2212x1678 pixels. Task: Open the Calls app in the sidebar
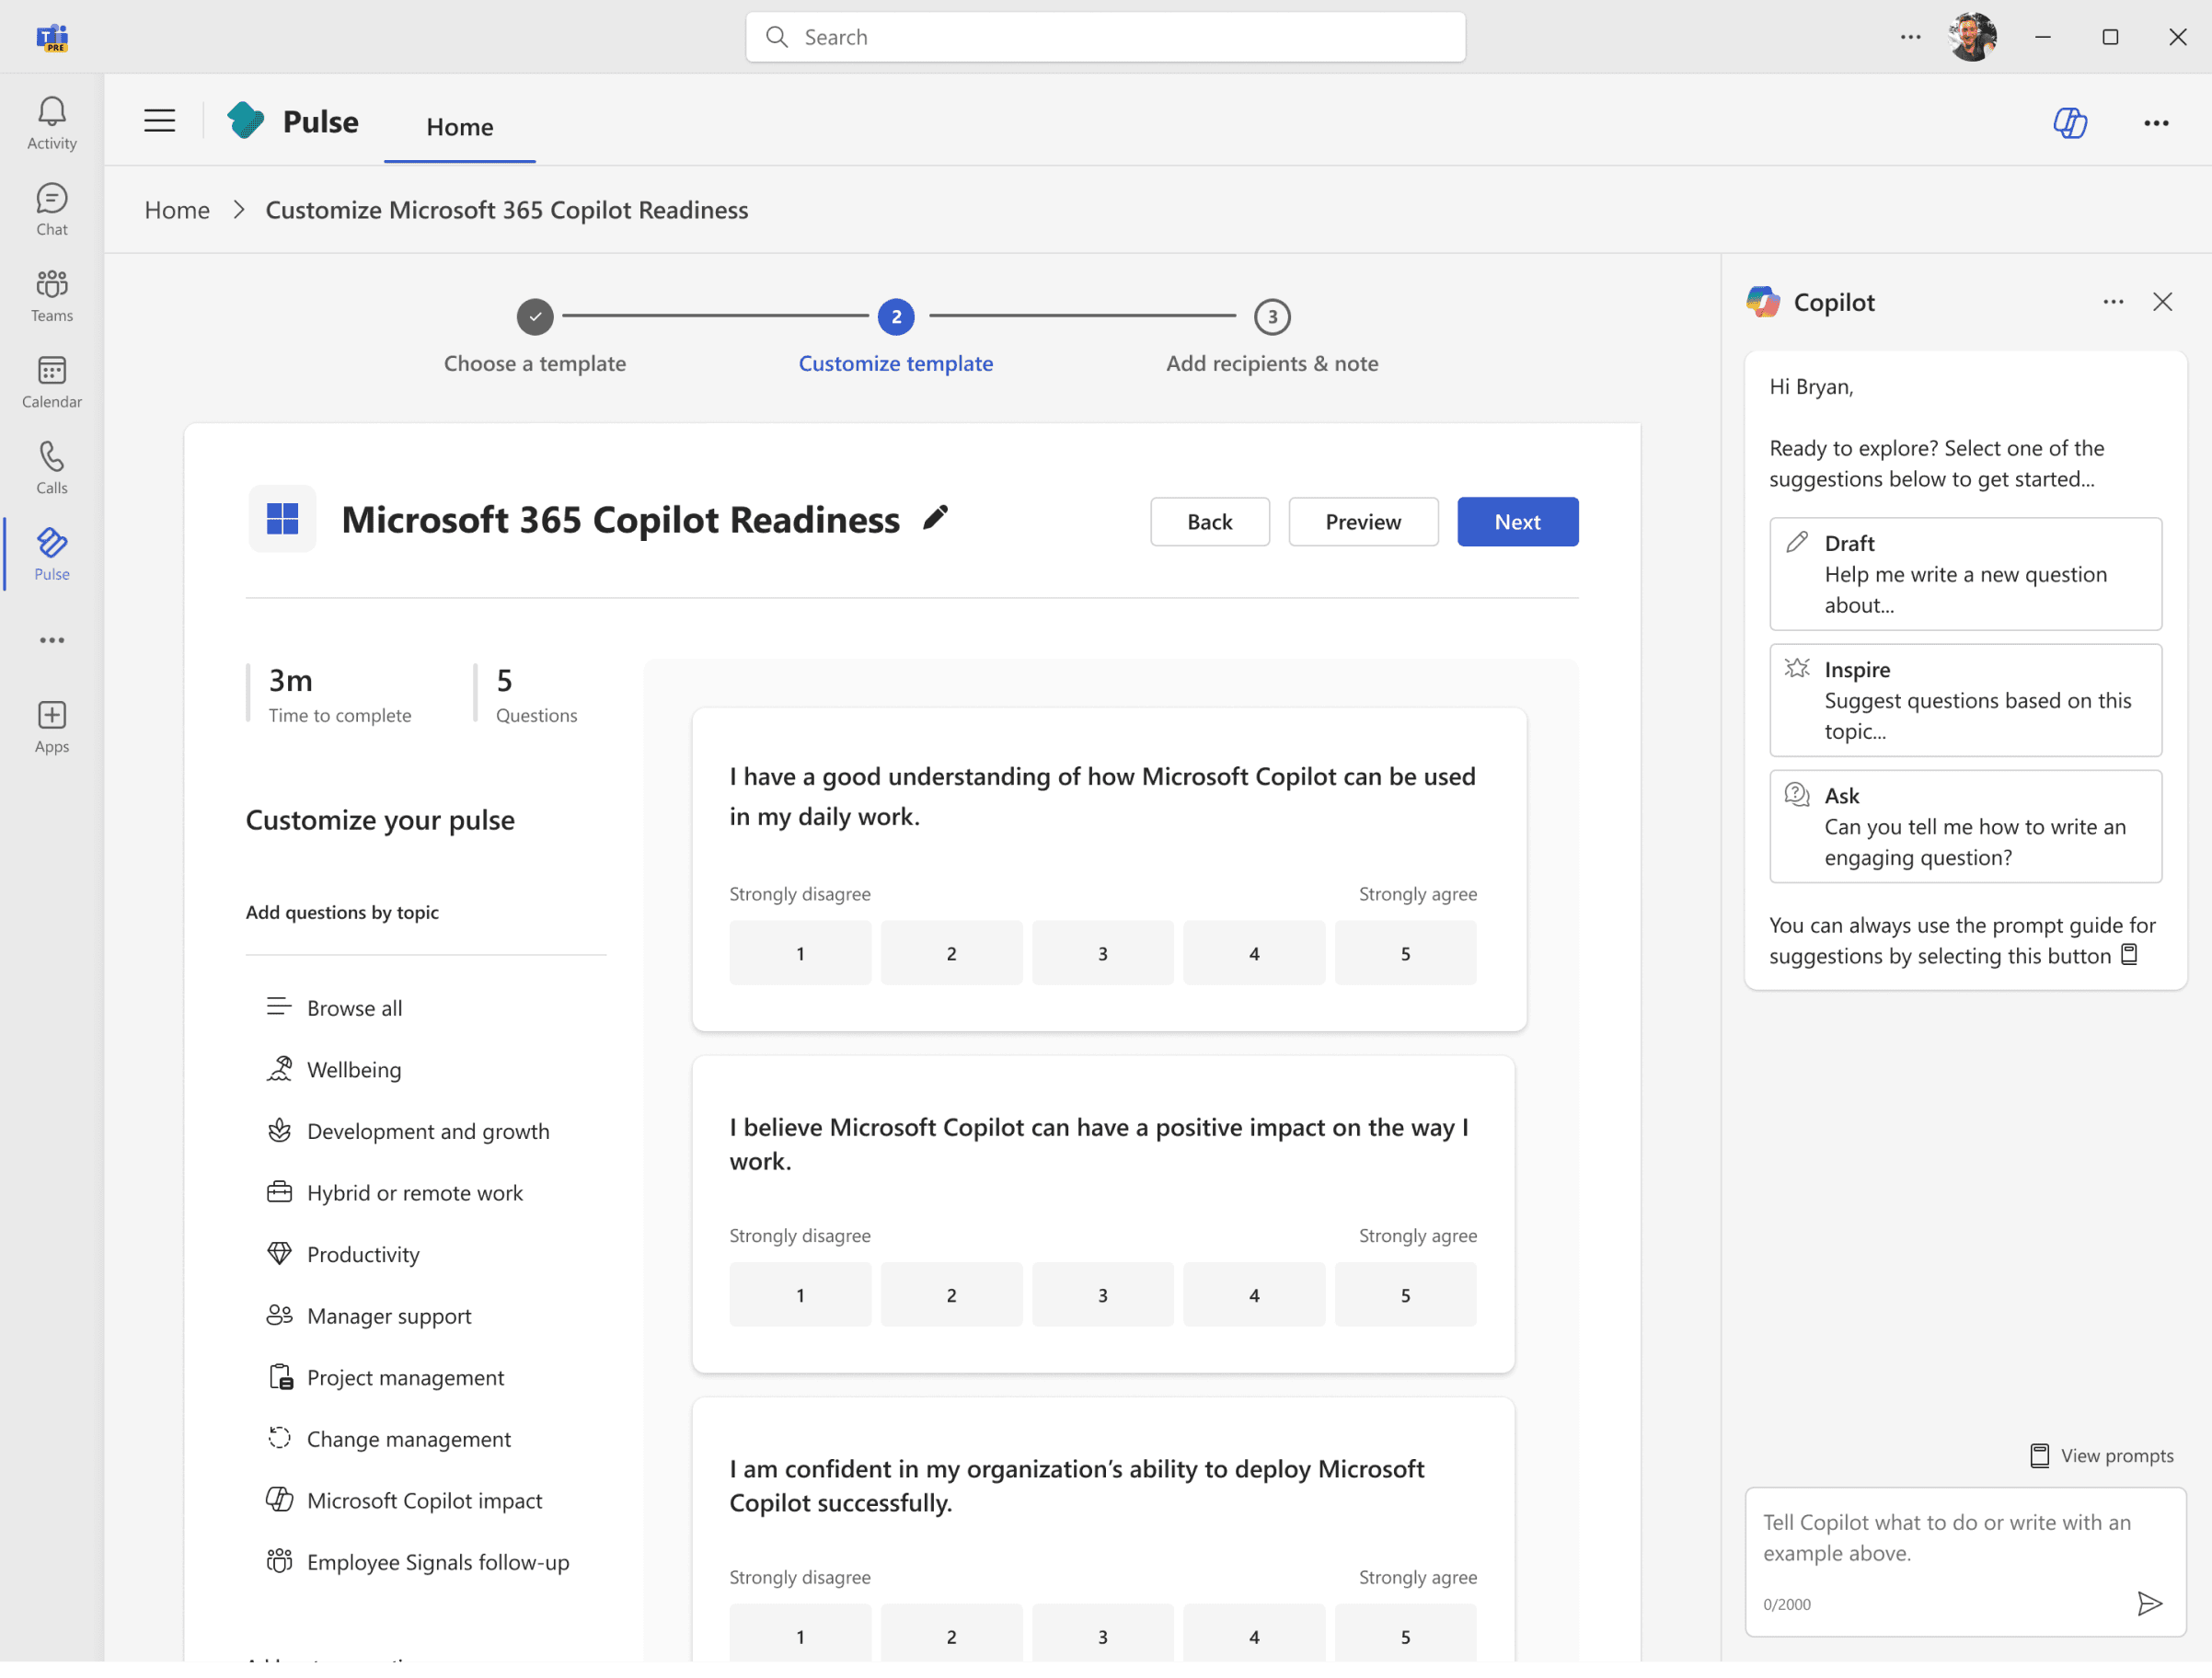52,468
